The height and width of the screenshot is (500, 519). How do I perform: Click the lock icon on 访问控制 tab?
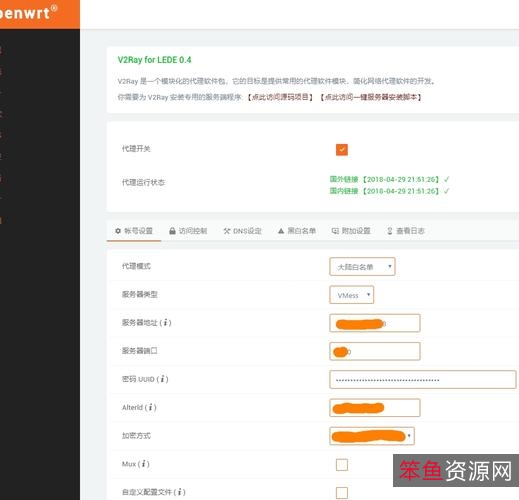(172, 231)
